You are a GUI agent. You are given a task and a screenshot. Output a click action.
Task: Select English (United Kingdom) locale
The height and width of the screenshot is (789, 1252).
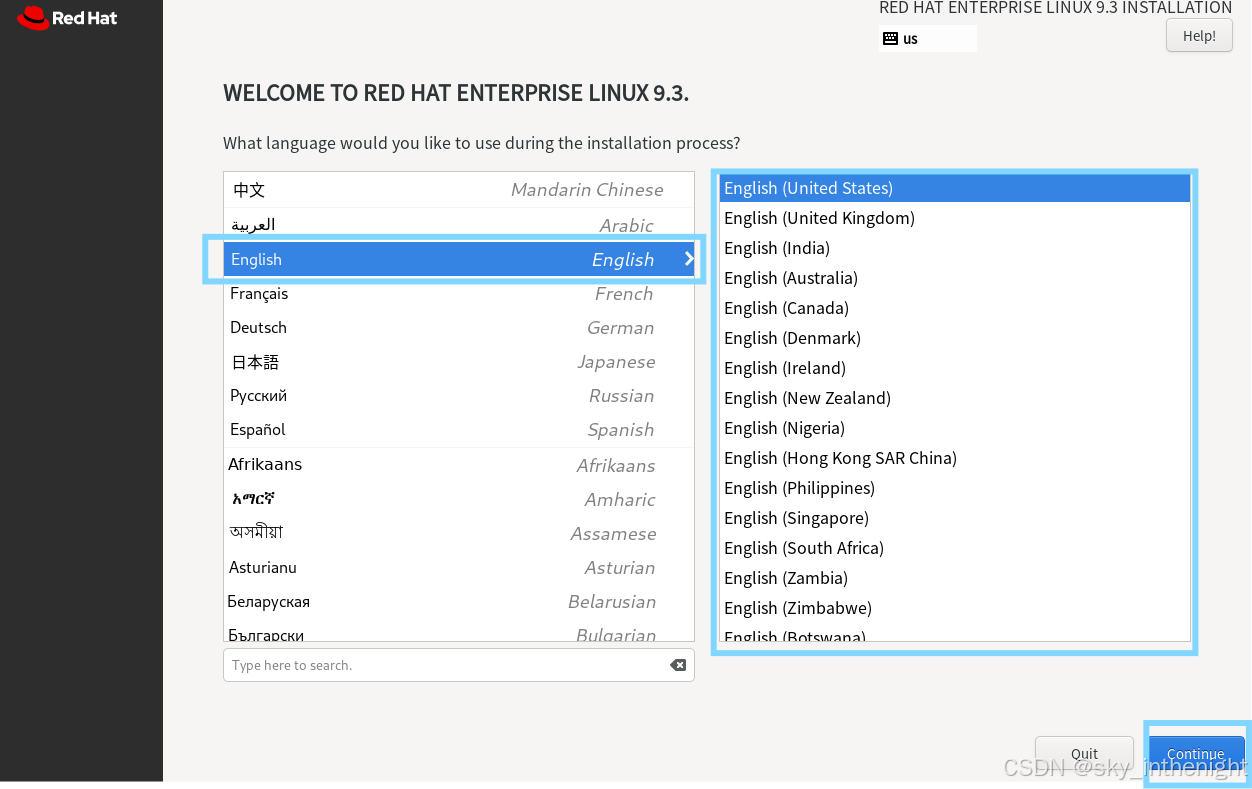(955, 218)
